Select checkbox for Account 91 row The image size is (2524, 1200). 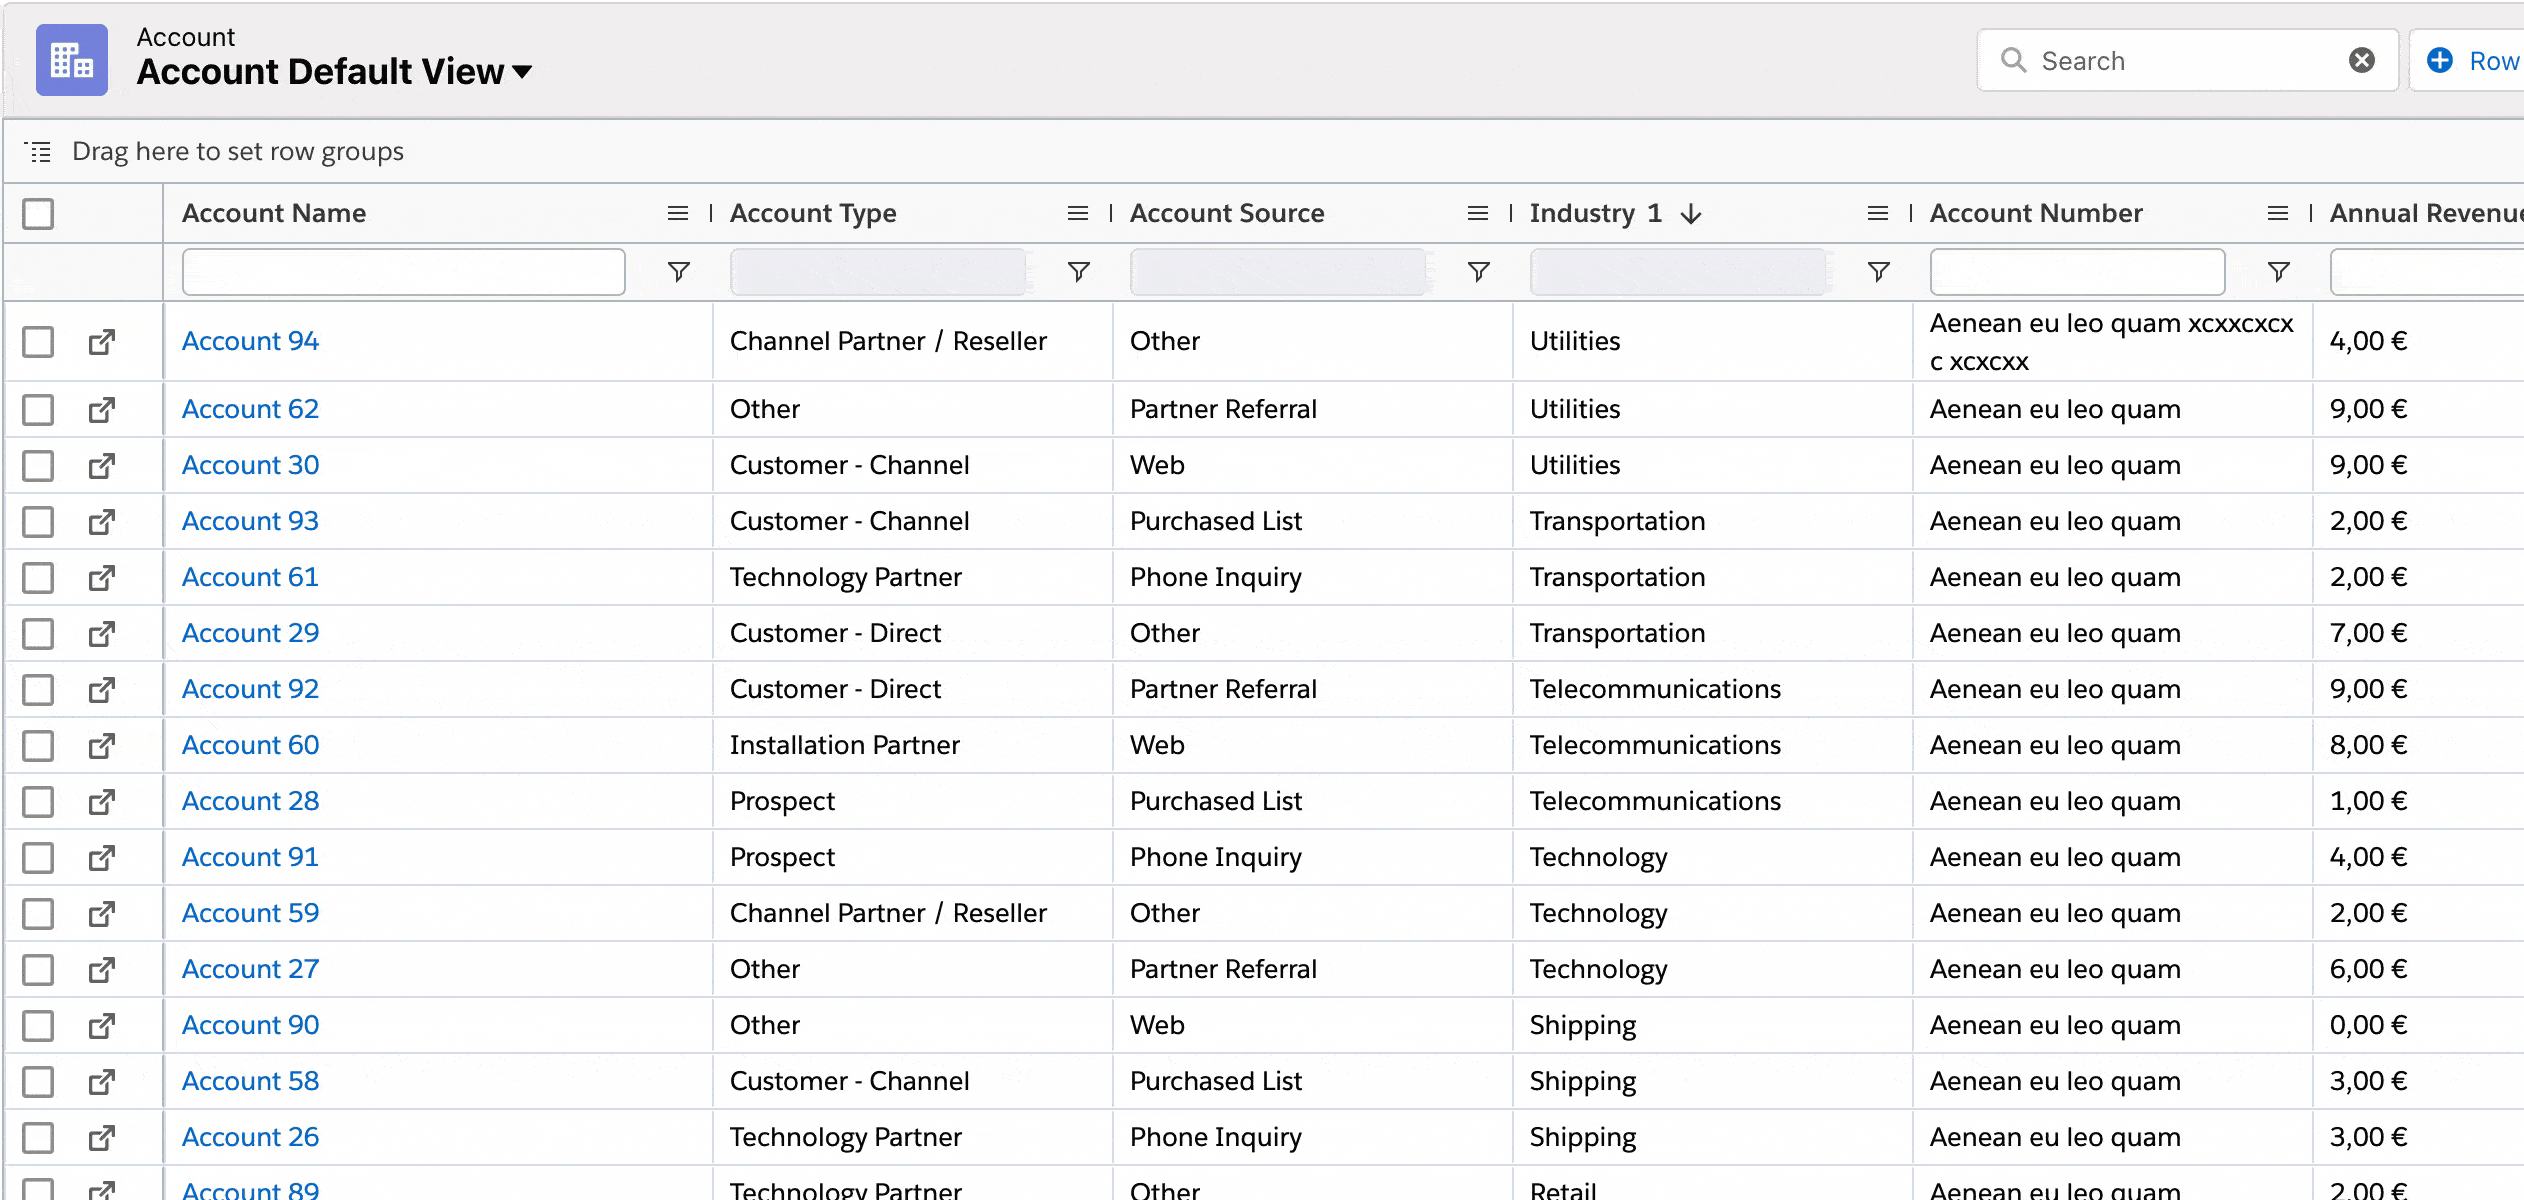[38, 858]
